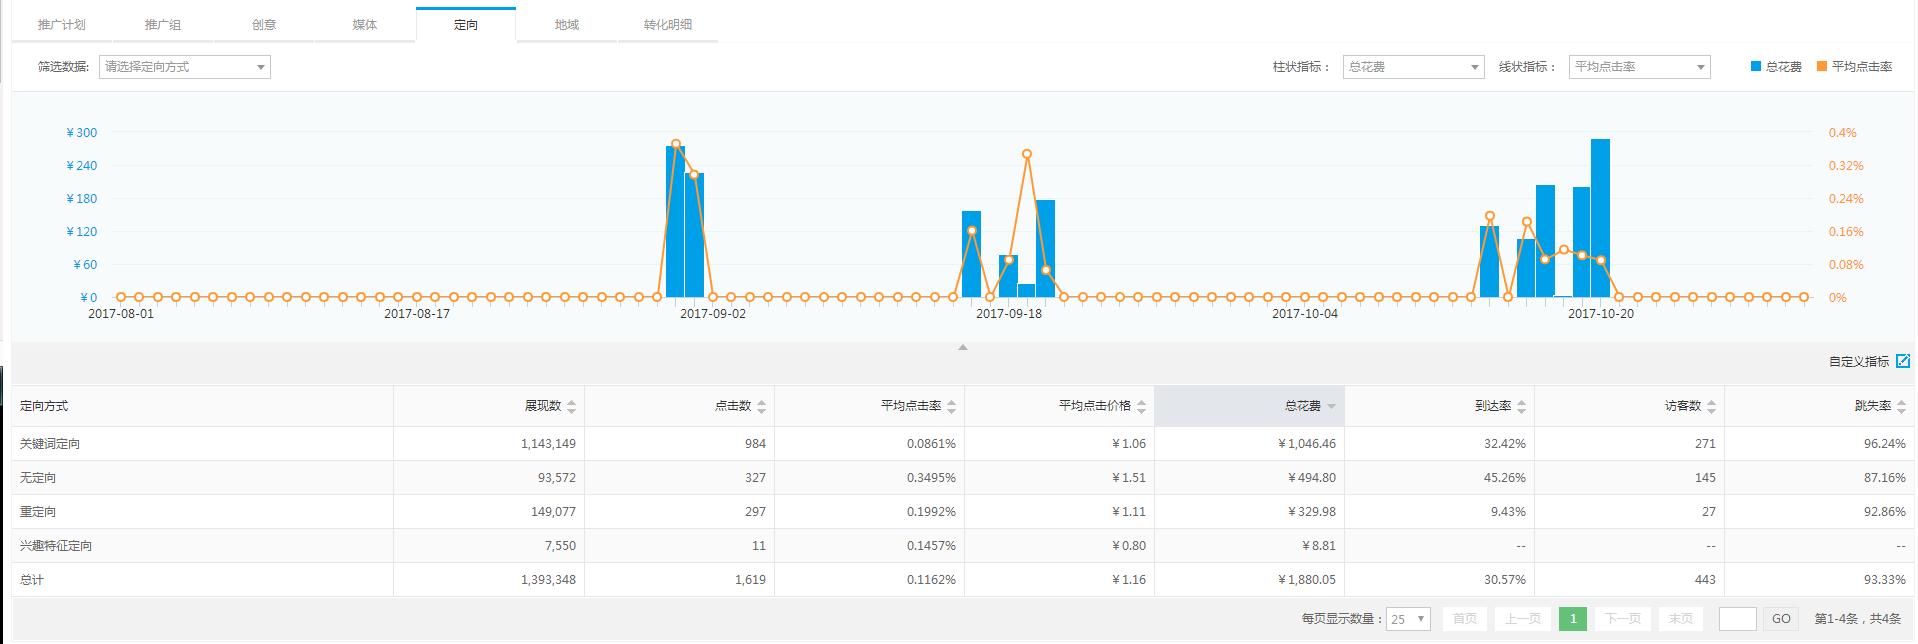Switch to the 地域 tab
This screenshot has width=1918, height=644.
(567, 25)
